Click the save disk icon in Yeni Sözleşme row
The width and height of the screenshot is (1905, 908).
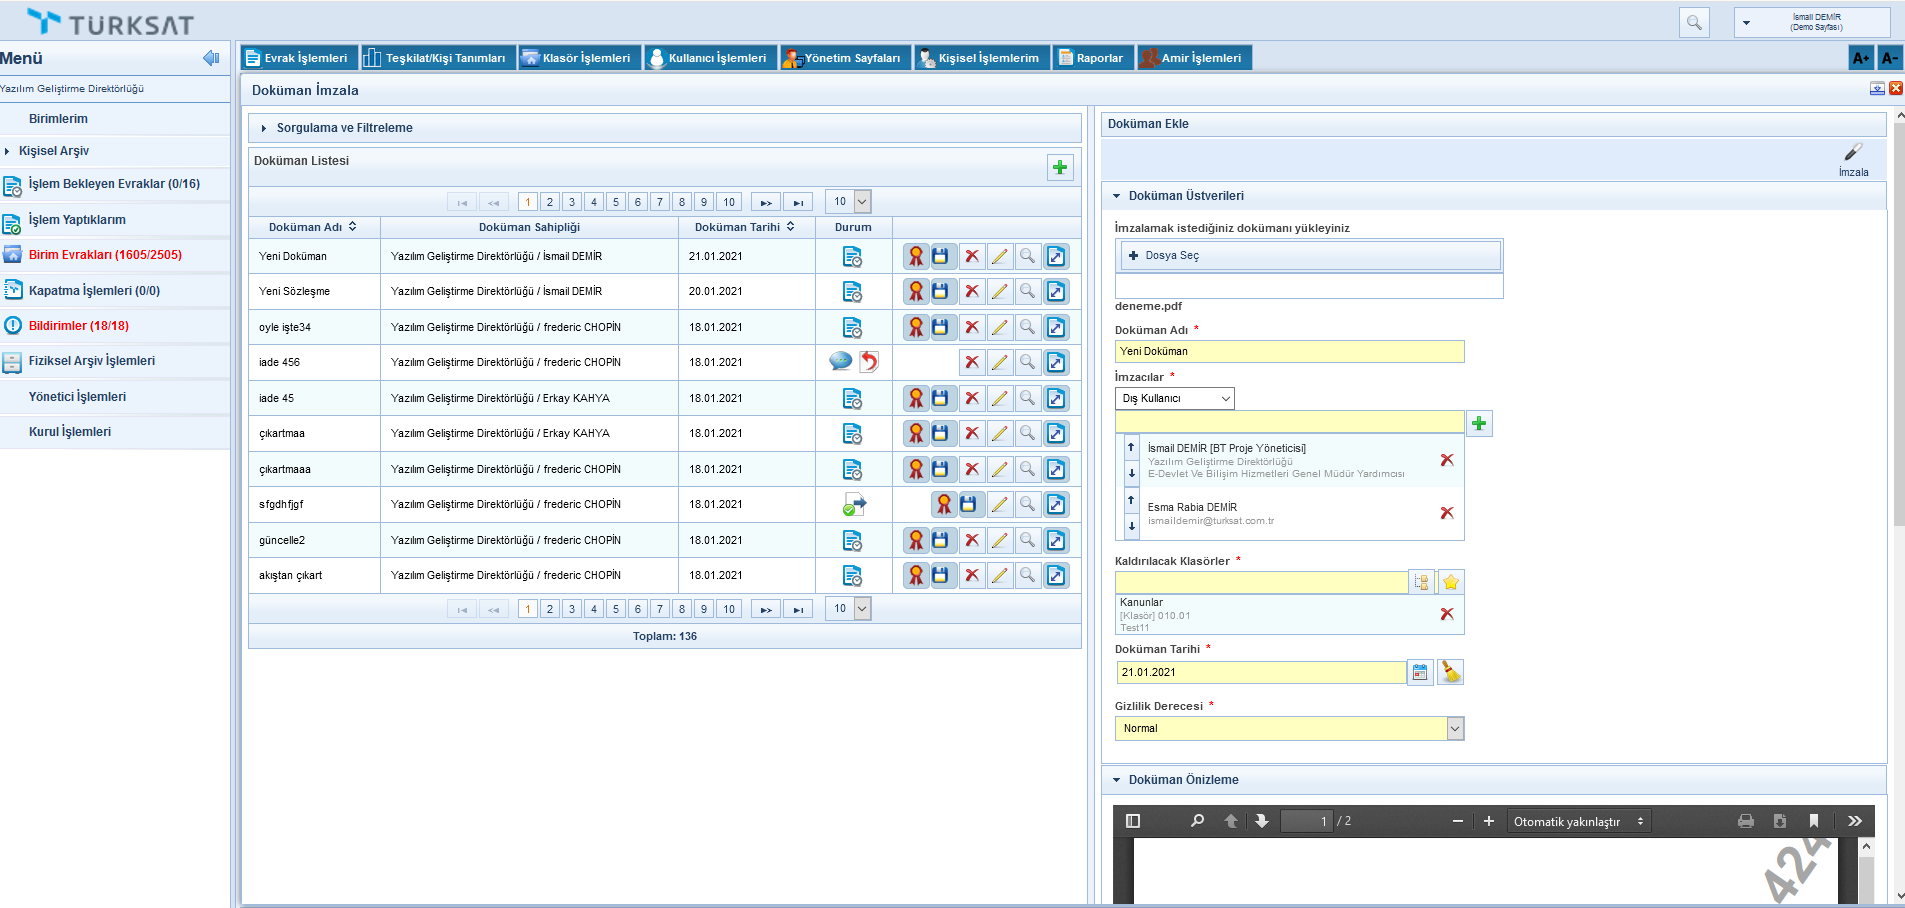tap(940, 292)
